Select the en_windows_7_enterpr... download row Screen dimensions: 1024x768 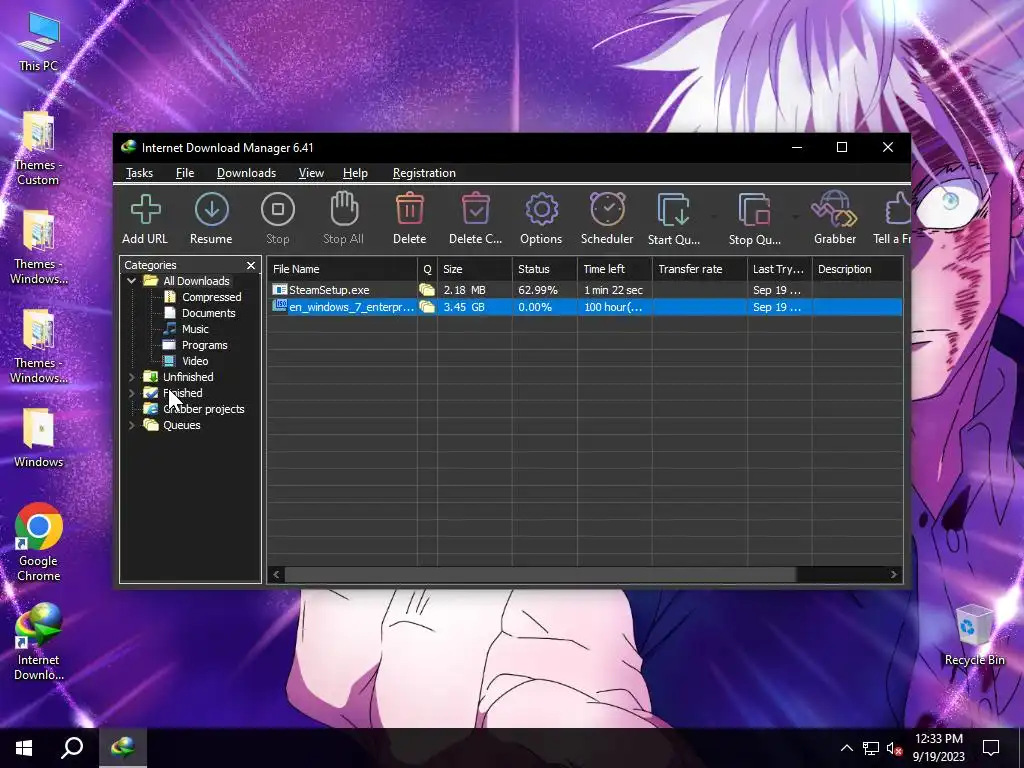[586, 307]
